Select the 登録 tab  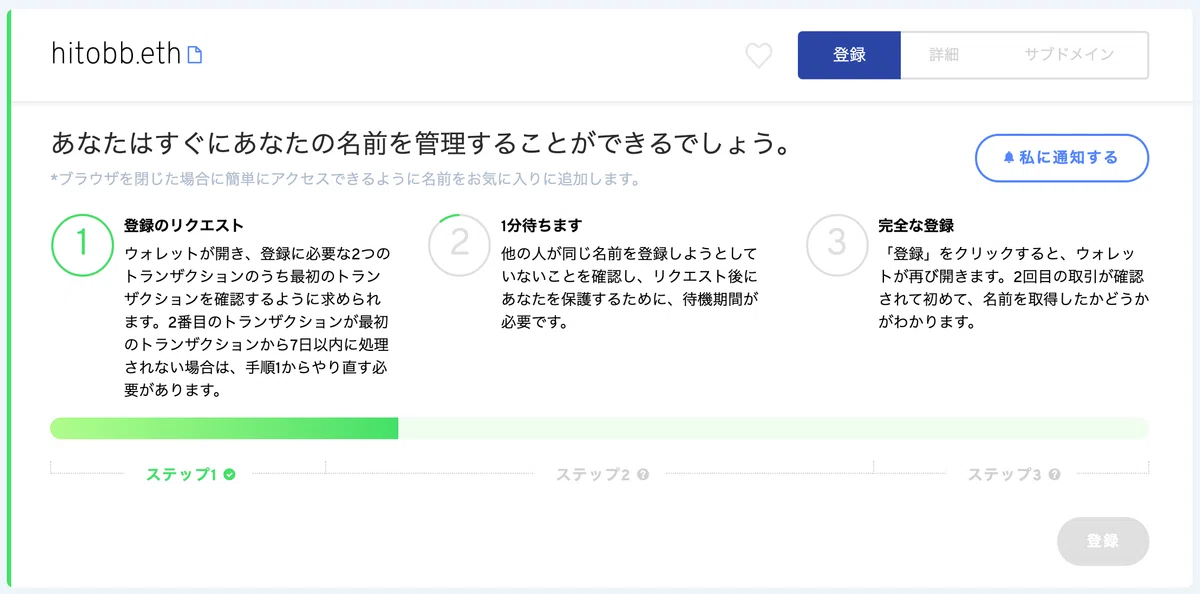coord(849,55)
